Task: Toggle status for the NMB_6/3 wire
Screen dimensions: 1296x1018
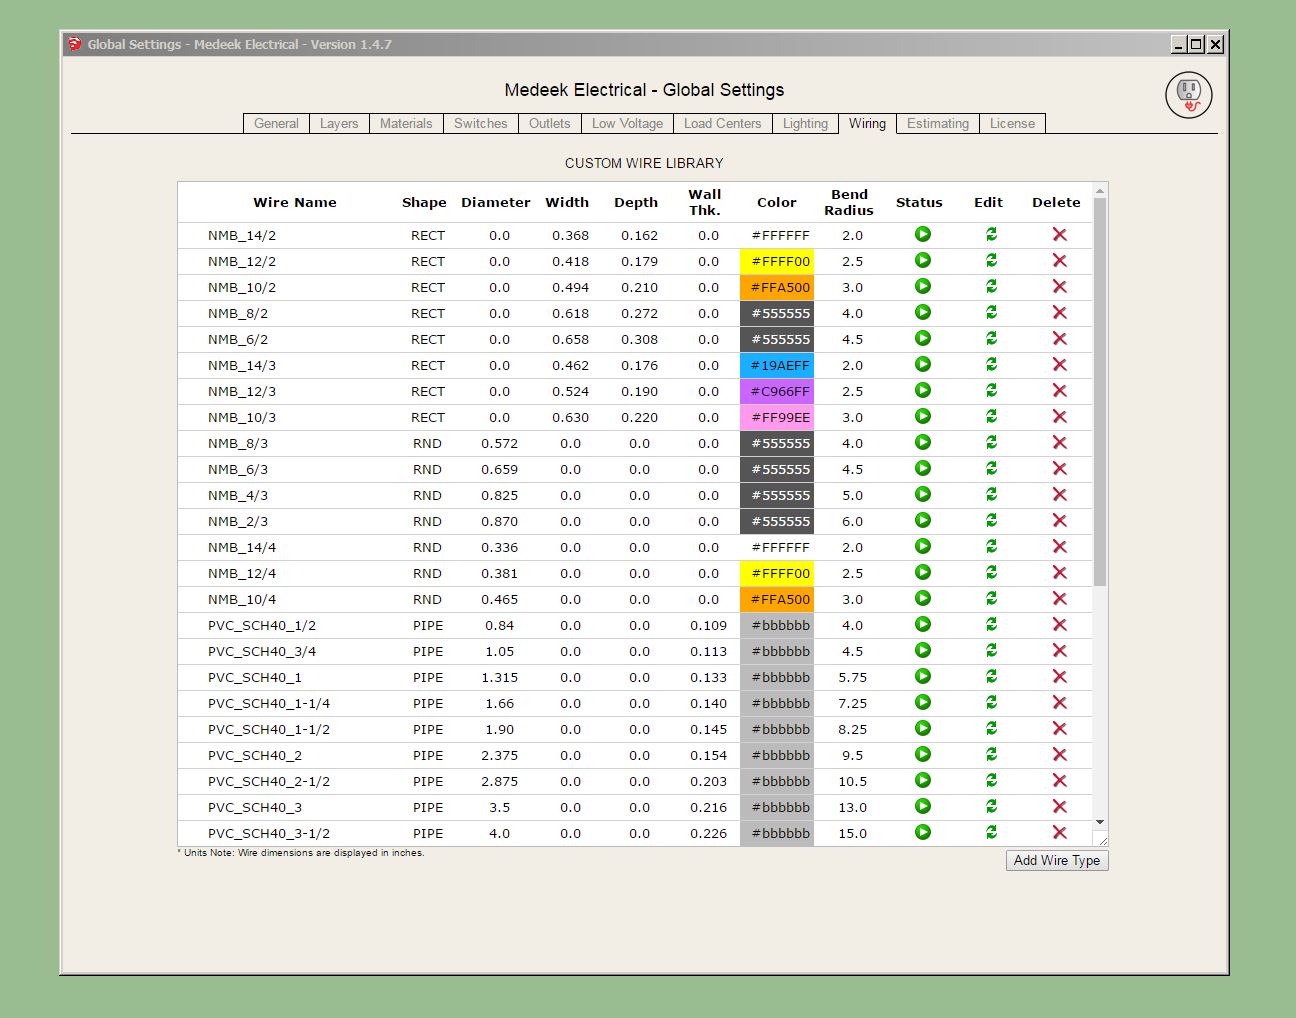Action: pyautogui.click(x=923, y=468)
